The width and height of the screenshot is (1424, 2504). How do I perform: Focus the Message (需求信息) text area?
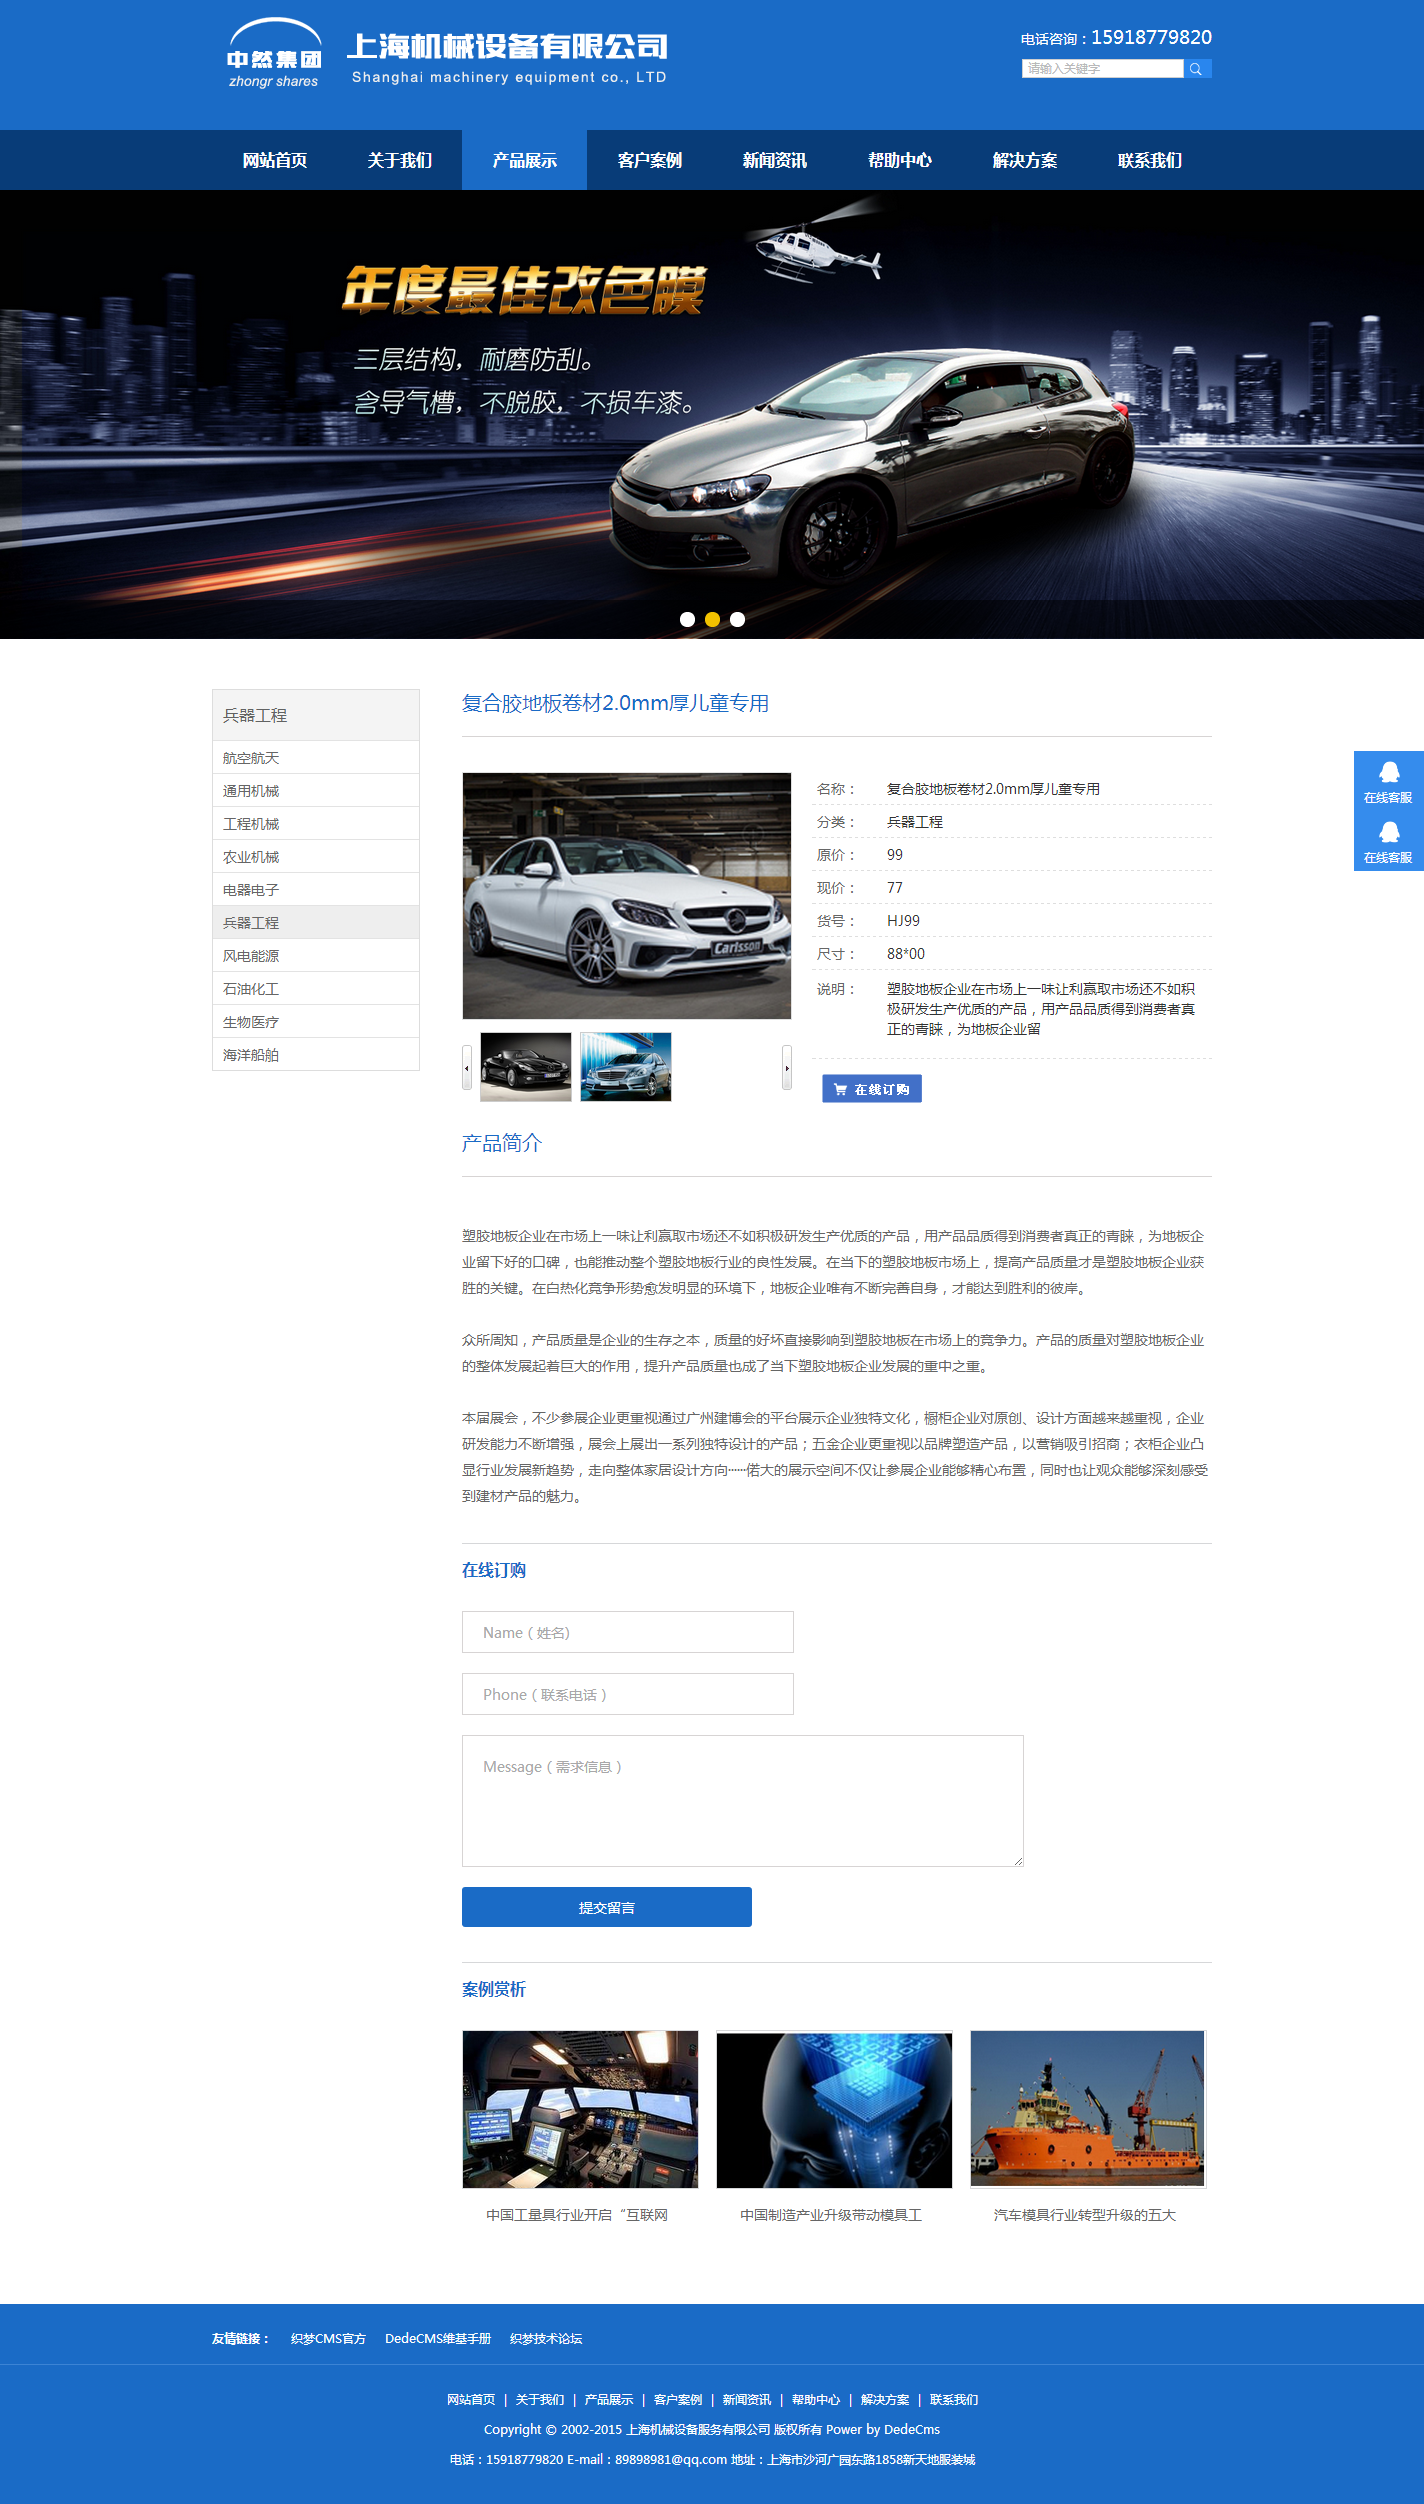[742, 1800]
